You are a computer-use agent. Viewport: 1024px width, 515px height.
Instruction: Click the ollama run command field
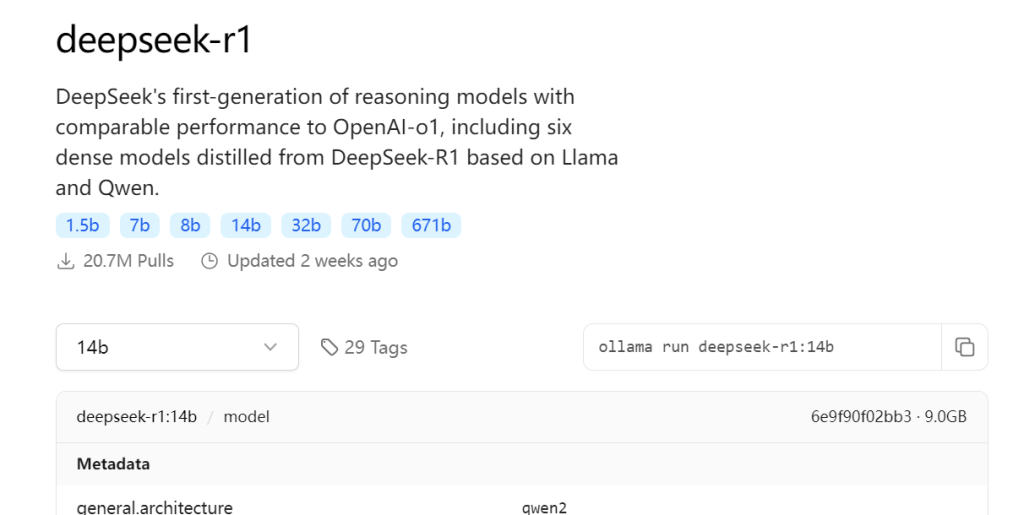tap(762, 347)
